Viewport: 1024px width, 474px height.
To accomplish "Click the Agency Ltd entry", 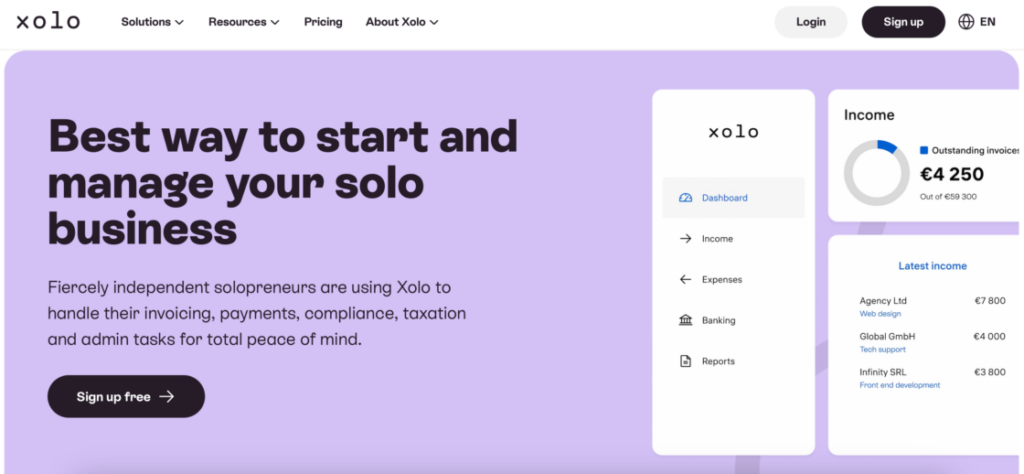I will 883,301.
